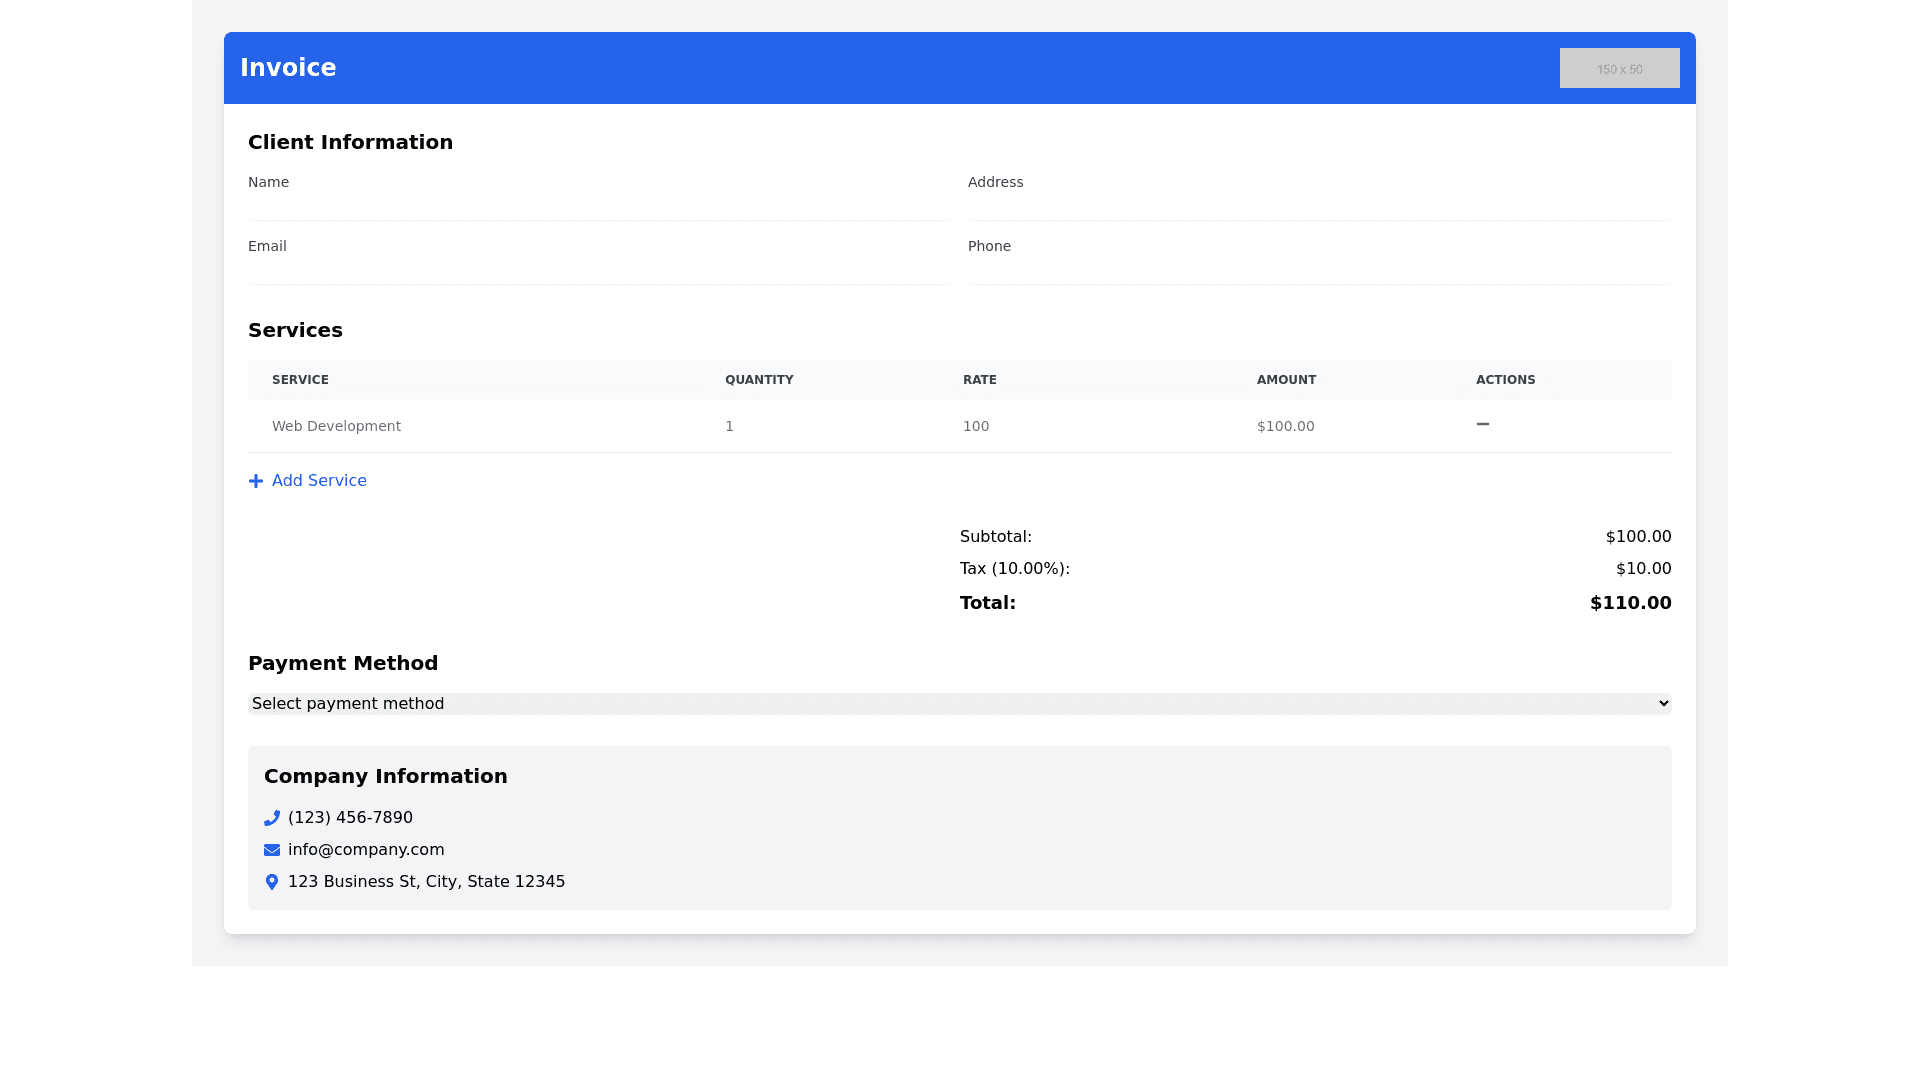The width and height of the screenshot is (1920, 1080).
Task: Edit the Web Development service name cell
Action: 336,426
